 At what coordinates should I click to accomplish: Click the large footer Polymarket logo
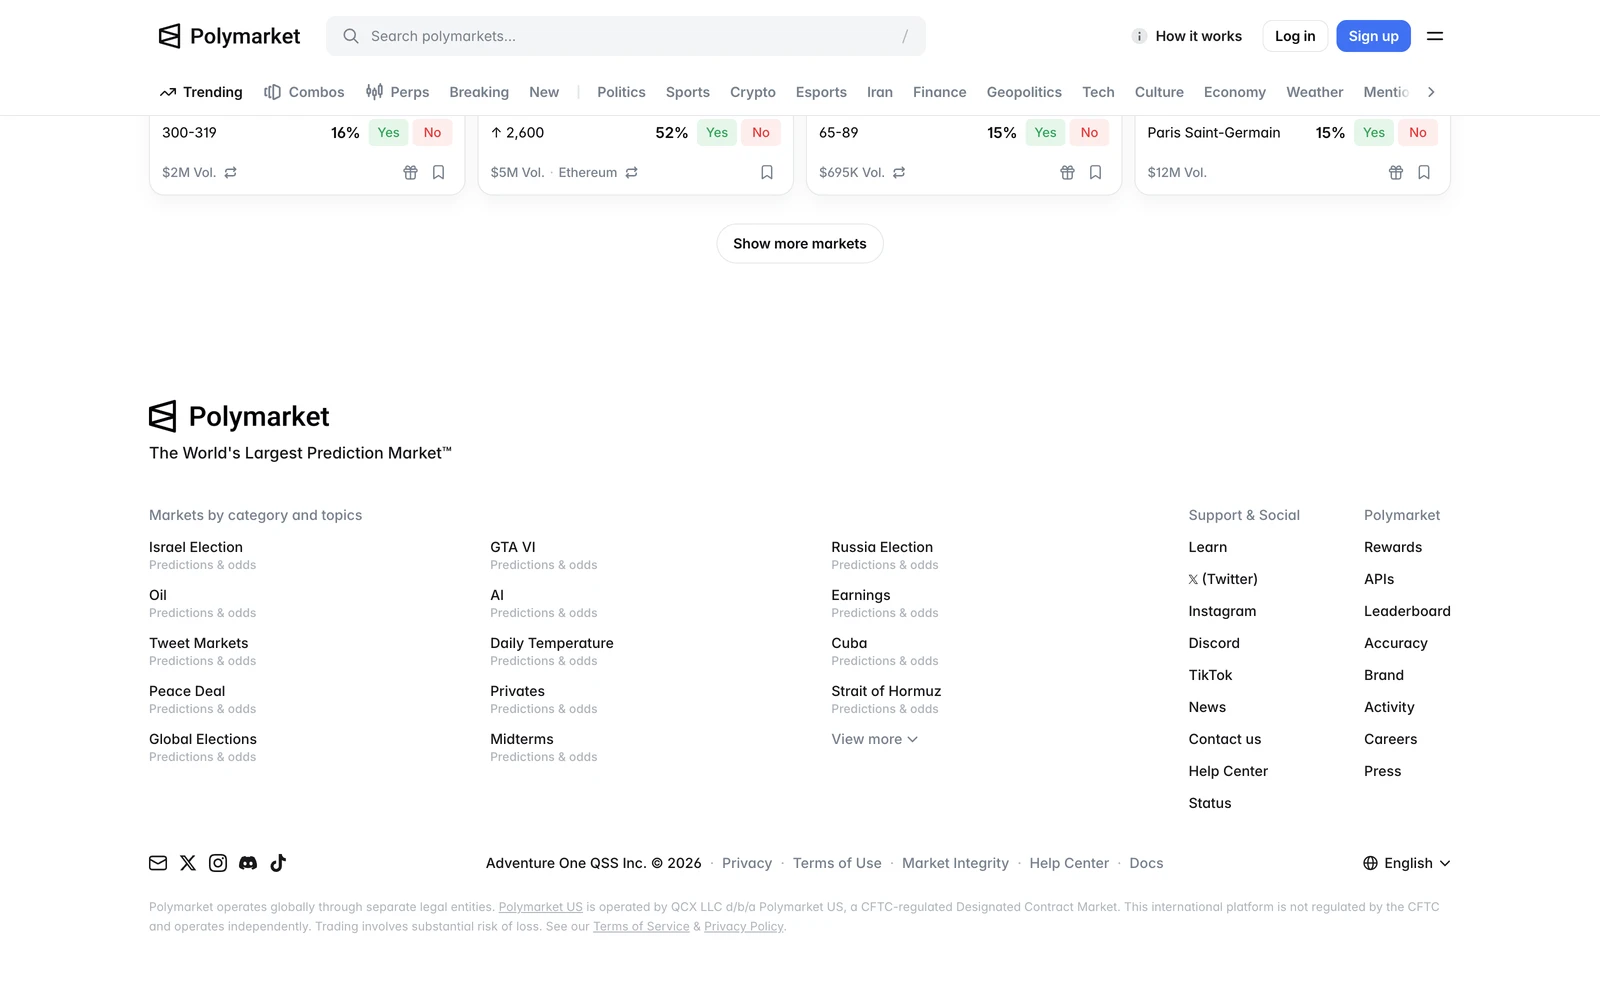point(239,416)
